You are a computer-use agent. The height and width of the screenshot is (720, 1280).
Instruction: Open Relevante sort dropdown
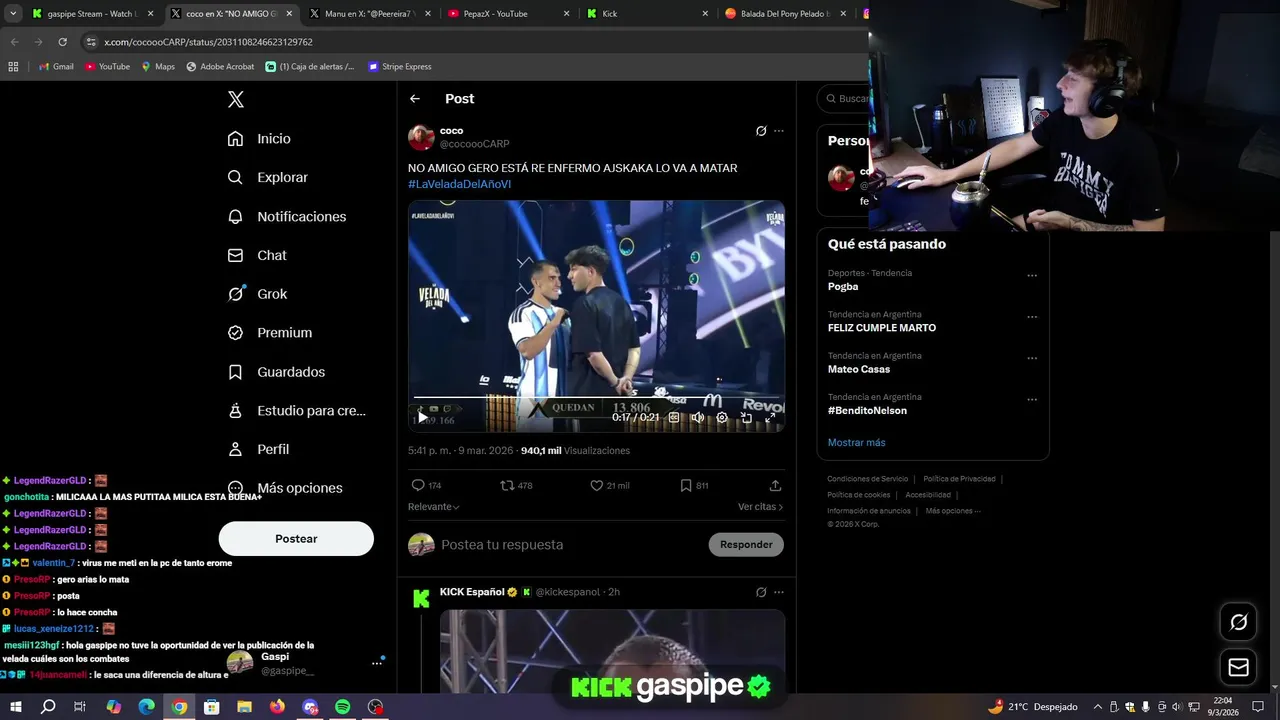[434, 507]
